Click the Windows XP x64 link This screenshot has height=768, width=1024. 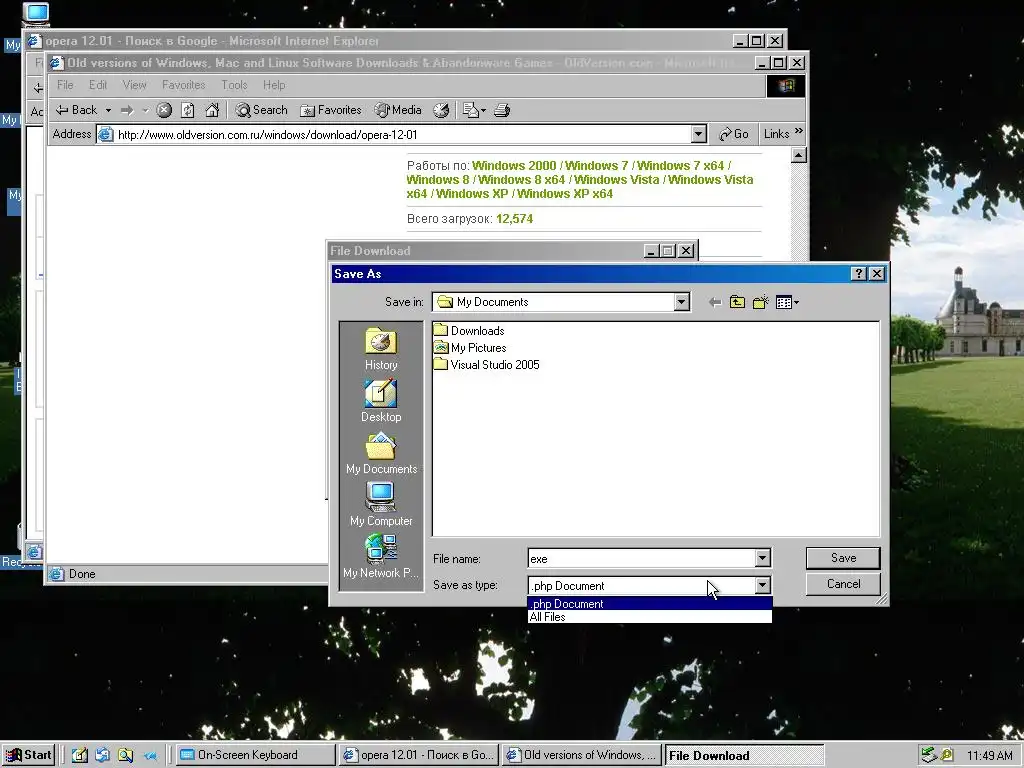(x=565, y=193)
